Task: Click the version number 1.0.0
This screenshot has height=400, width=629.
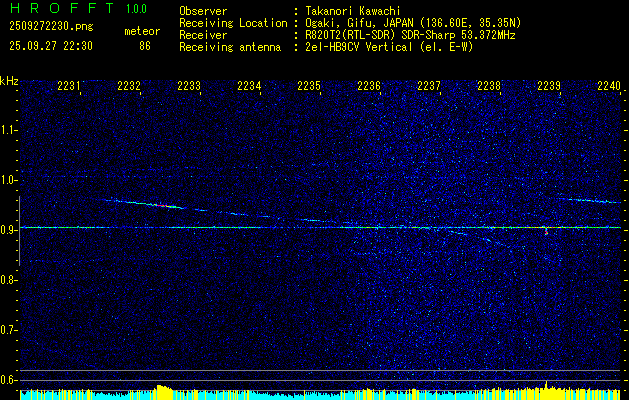Action: tap(136, 9)
